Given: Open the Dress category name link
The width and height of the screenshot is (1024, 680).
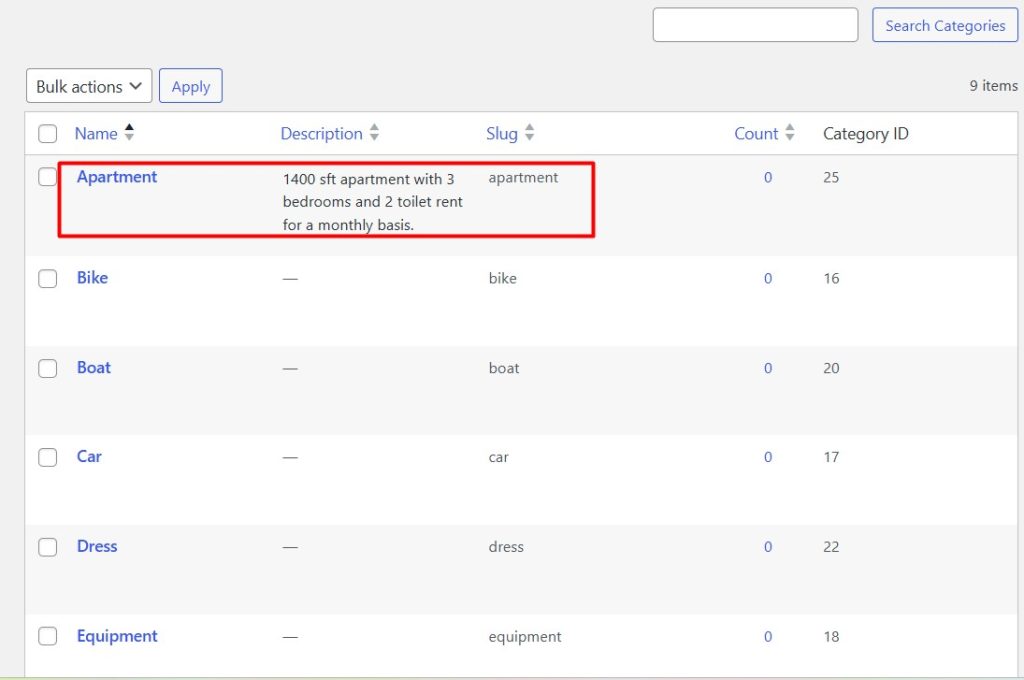Looking at the screenshot, I should point(97,546).
